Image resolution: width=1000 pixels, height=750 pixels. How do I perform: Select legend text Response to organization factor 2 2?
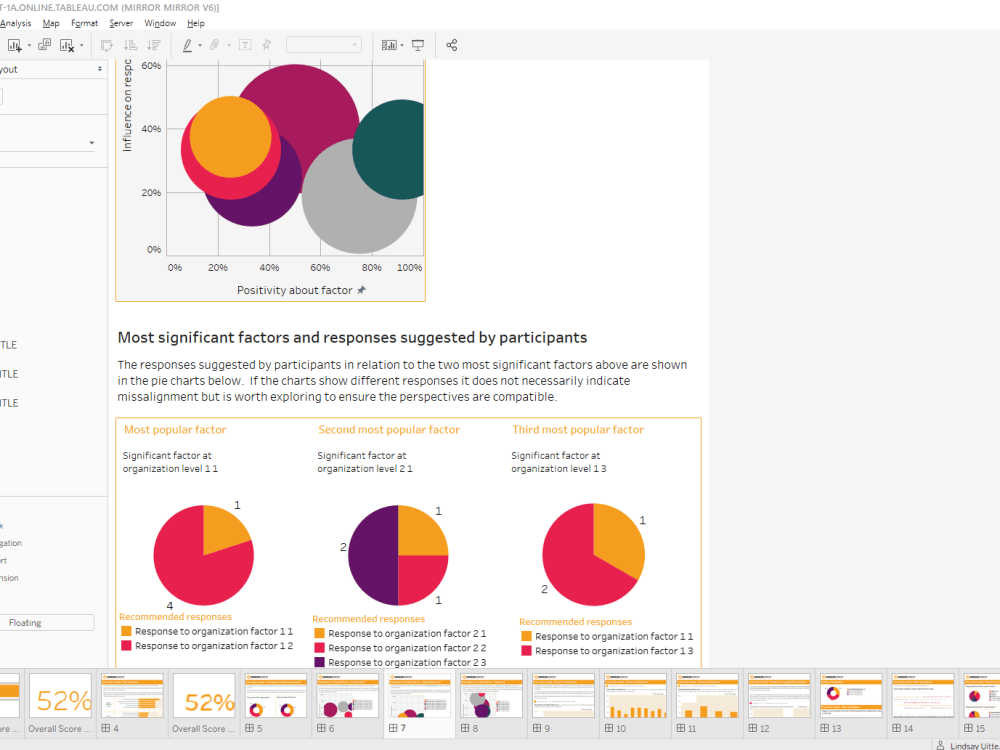pos(407,648)
